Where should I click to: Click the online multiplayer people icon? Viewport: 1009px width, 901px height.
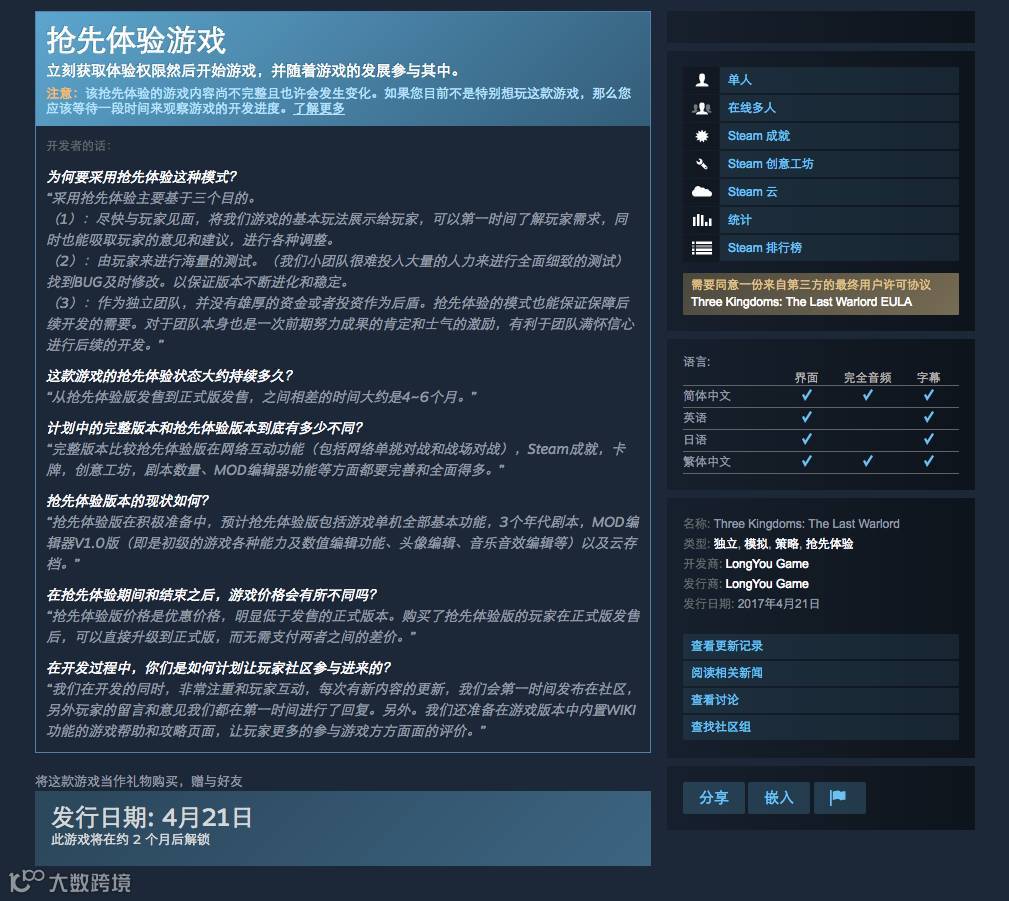coord(701,108)
